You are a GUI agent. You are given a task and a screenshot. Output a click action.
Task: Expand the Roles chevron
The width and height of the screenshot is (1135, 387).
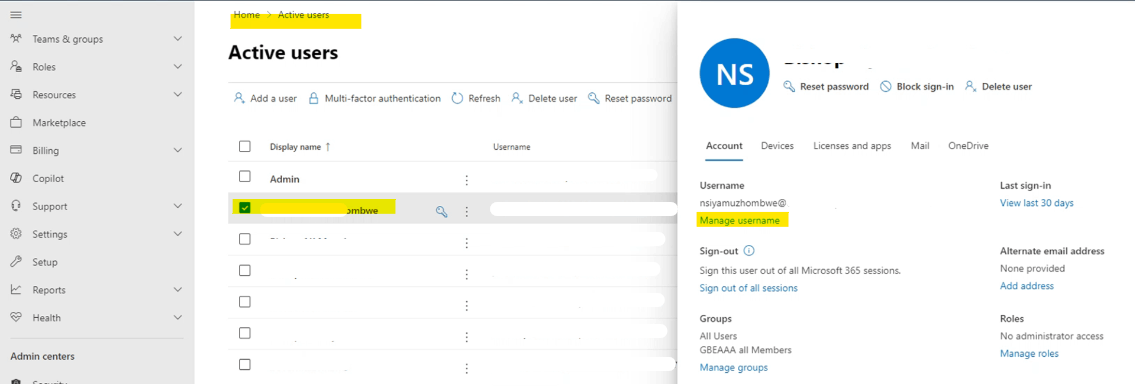pos(177,67)
